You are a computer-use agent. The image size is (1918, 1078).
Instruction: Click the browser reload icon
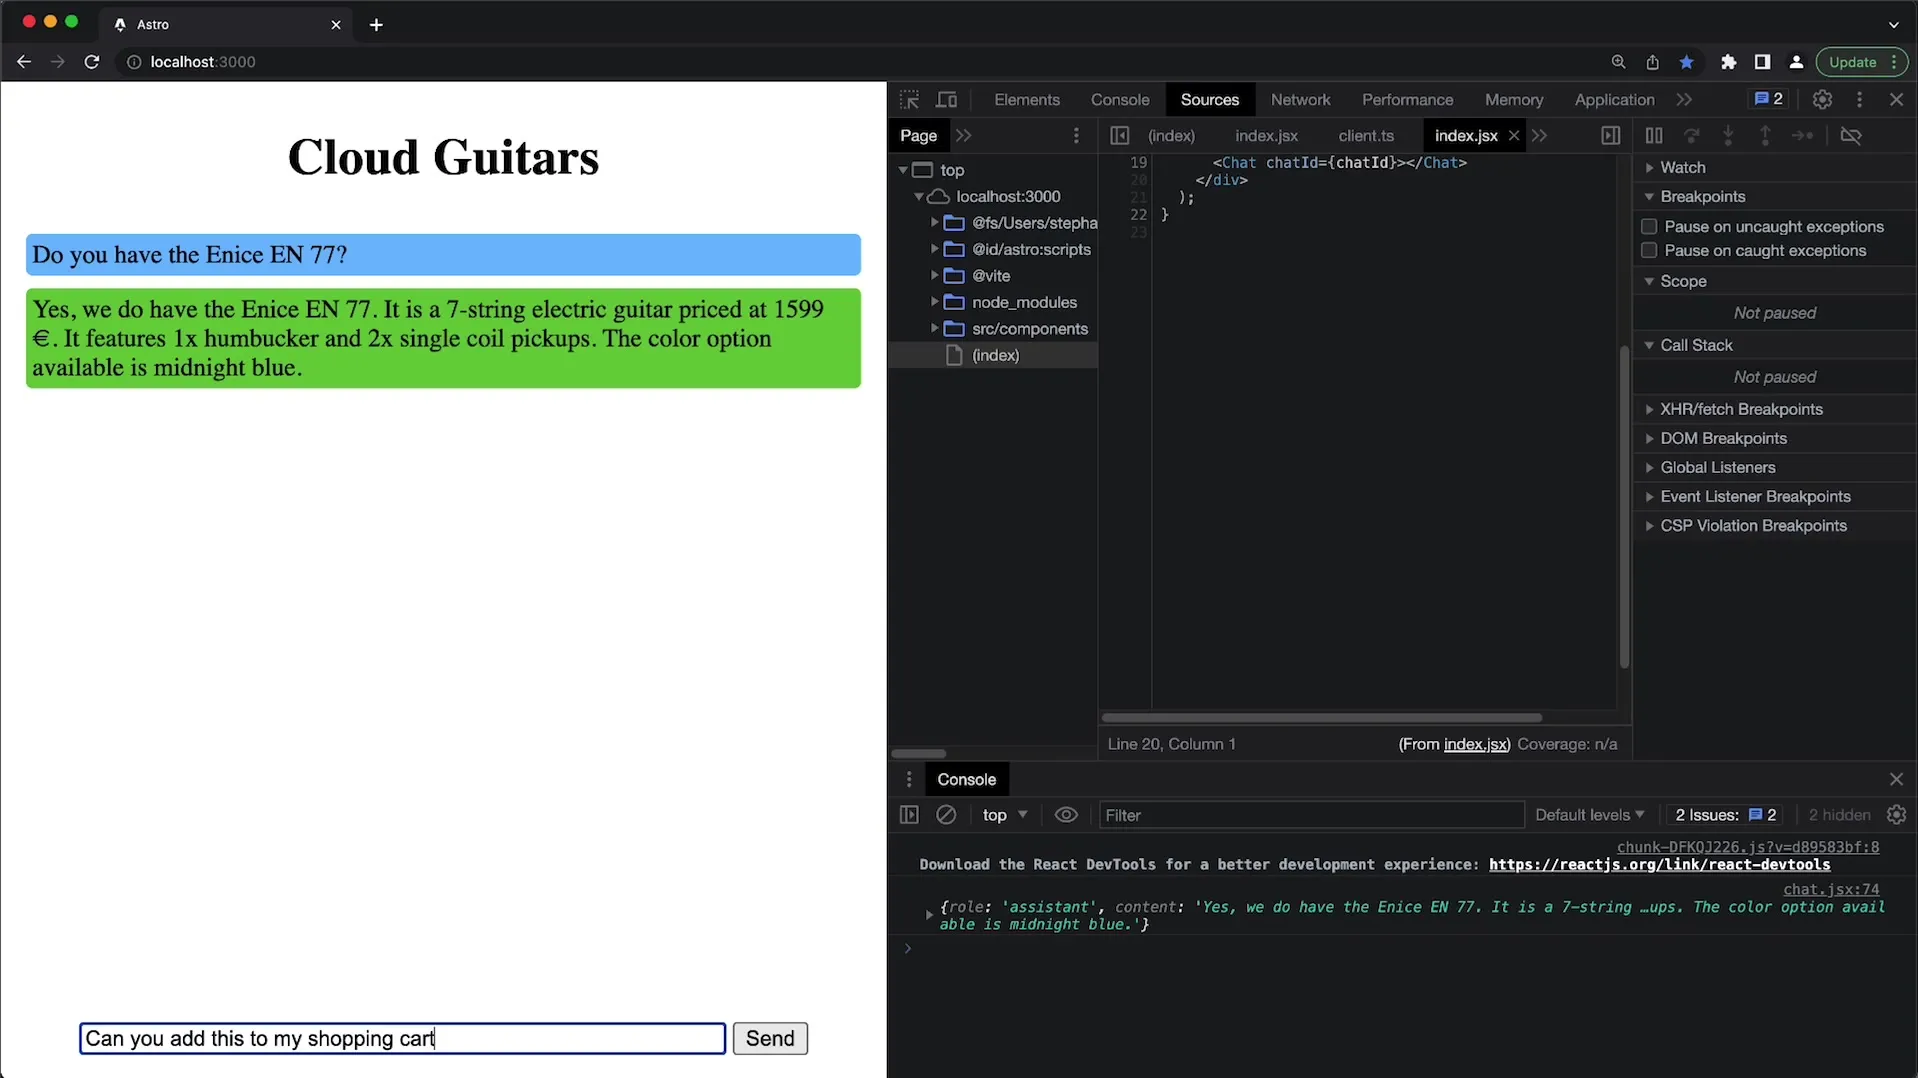[91, 62]
